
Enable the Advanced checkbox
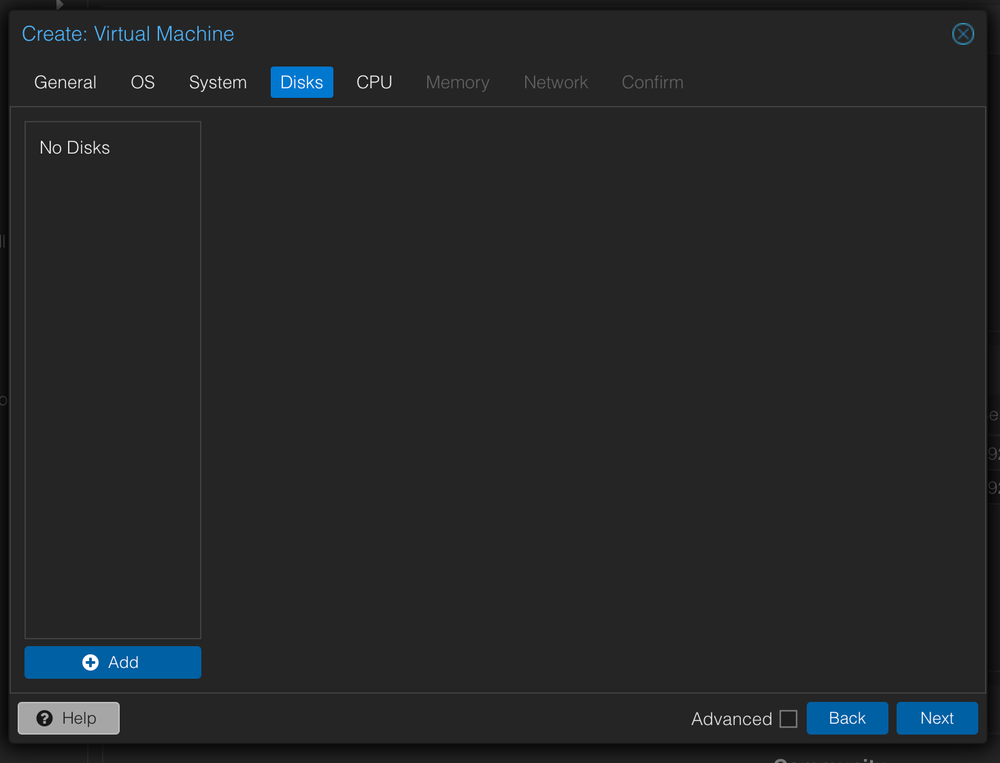coord(788,718)
